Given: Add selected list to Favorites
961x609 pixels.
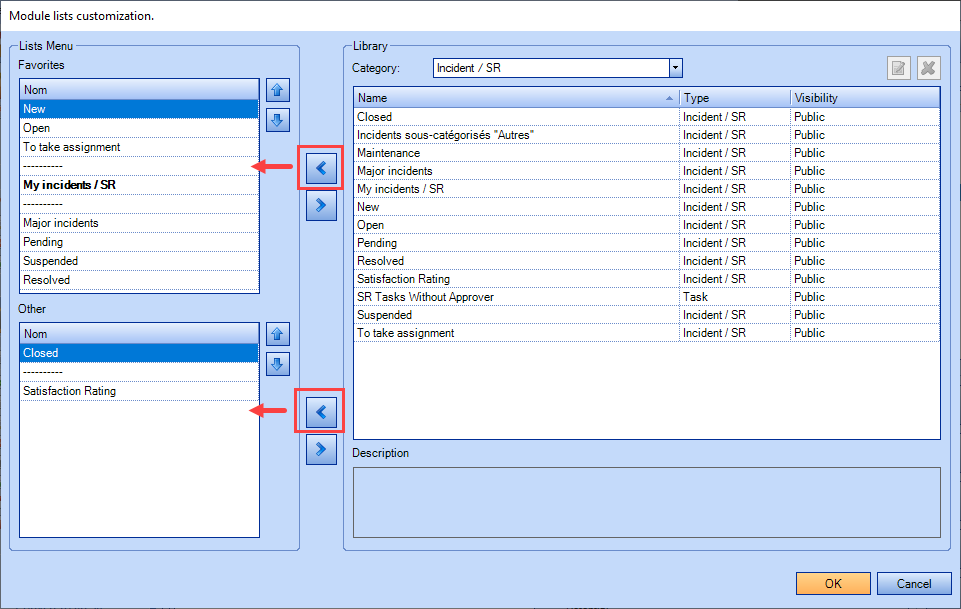Looking at the screenshot, I should pyautogui.click(x=320, y=168).
